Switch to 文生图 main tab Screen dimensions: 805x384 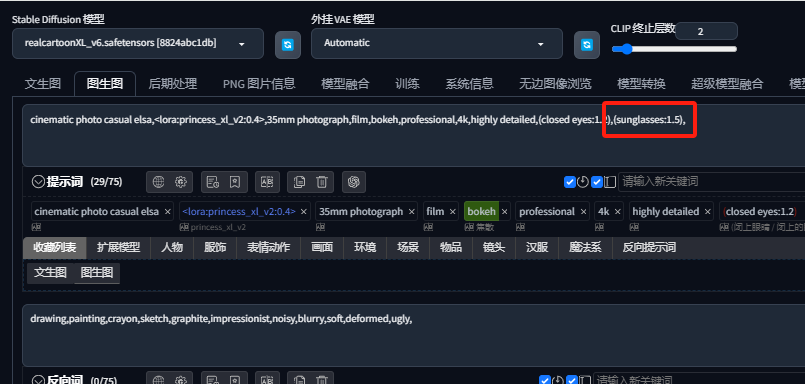click(x=43, y=84)
